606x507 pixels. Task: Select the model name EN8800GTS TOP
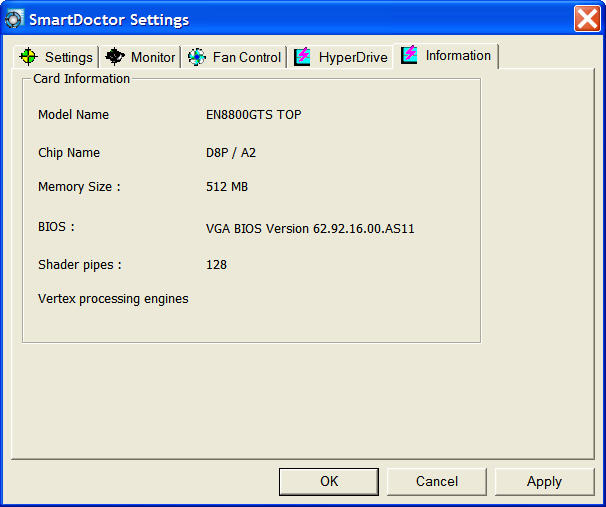(x=254, y=115)
